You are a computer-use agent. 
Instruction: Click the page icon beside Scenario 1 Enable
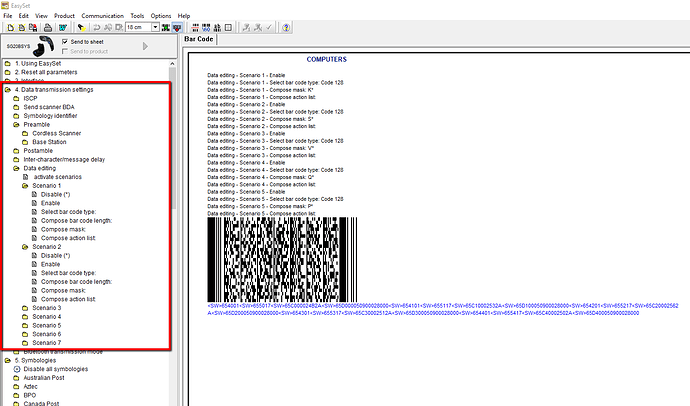click(34, 203)
